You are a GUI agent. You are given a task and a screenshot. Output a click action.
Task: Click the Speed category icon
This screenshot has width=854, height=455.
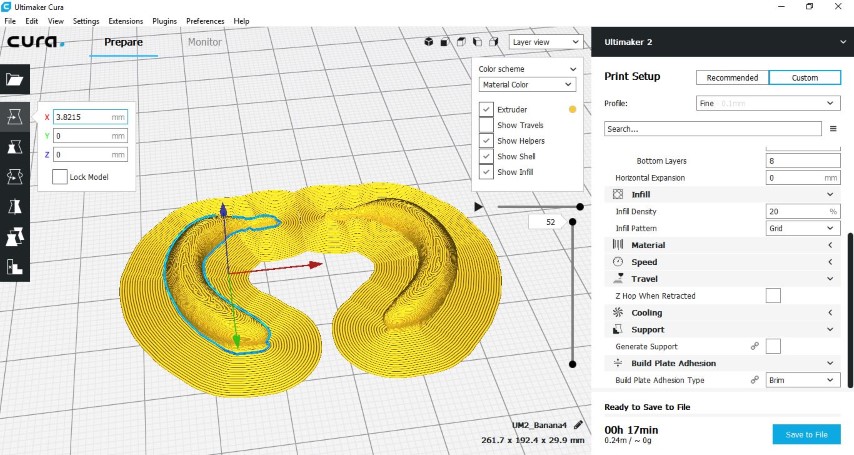pos(618,262)
